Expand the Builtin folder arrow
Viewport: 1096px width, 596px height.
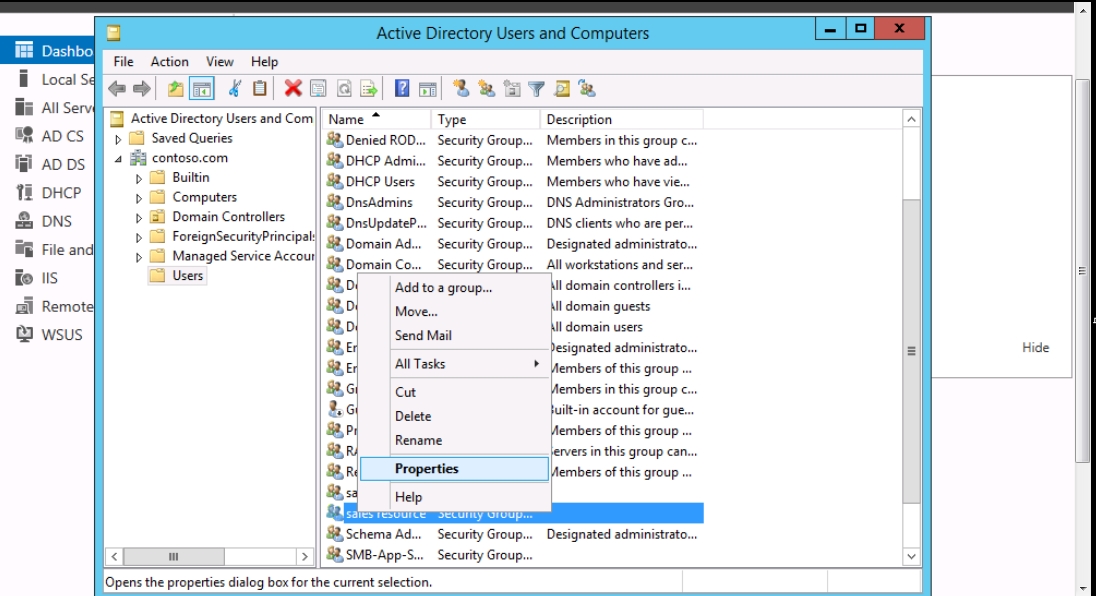(x=139, y=178)
